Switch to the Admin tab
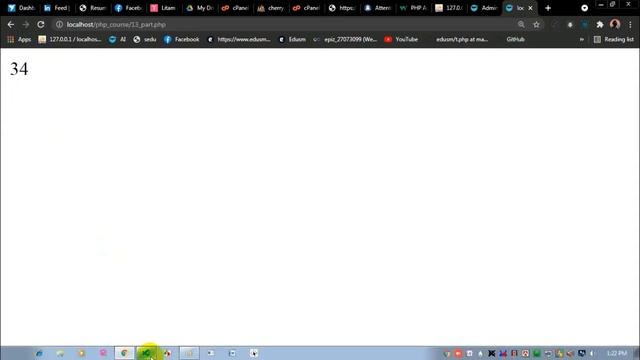The image size is (640, 360). [484, 8]
